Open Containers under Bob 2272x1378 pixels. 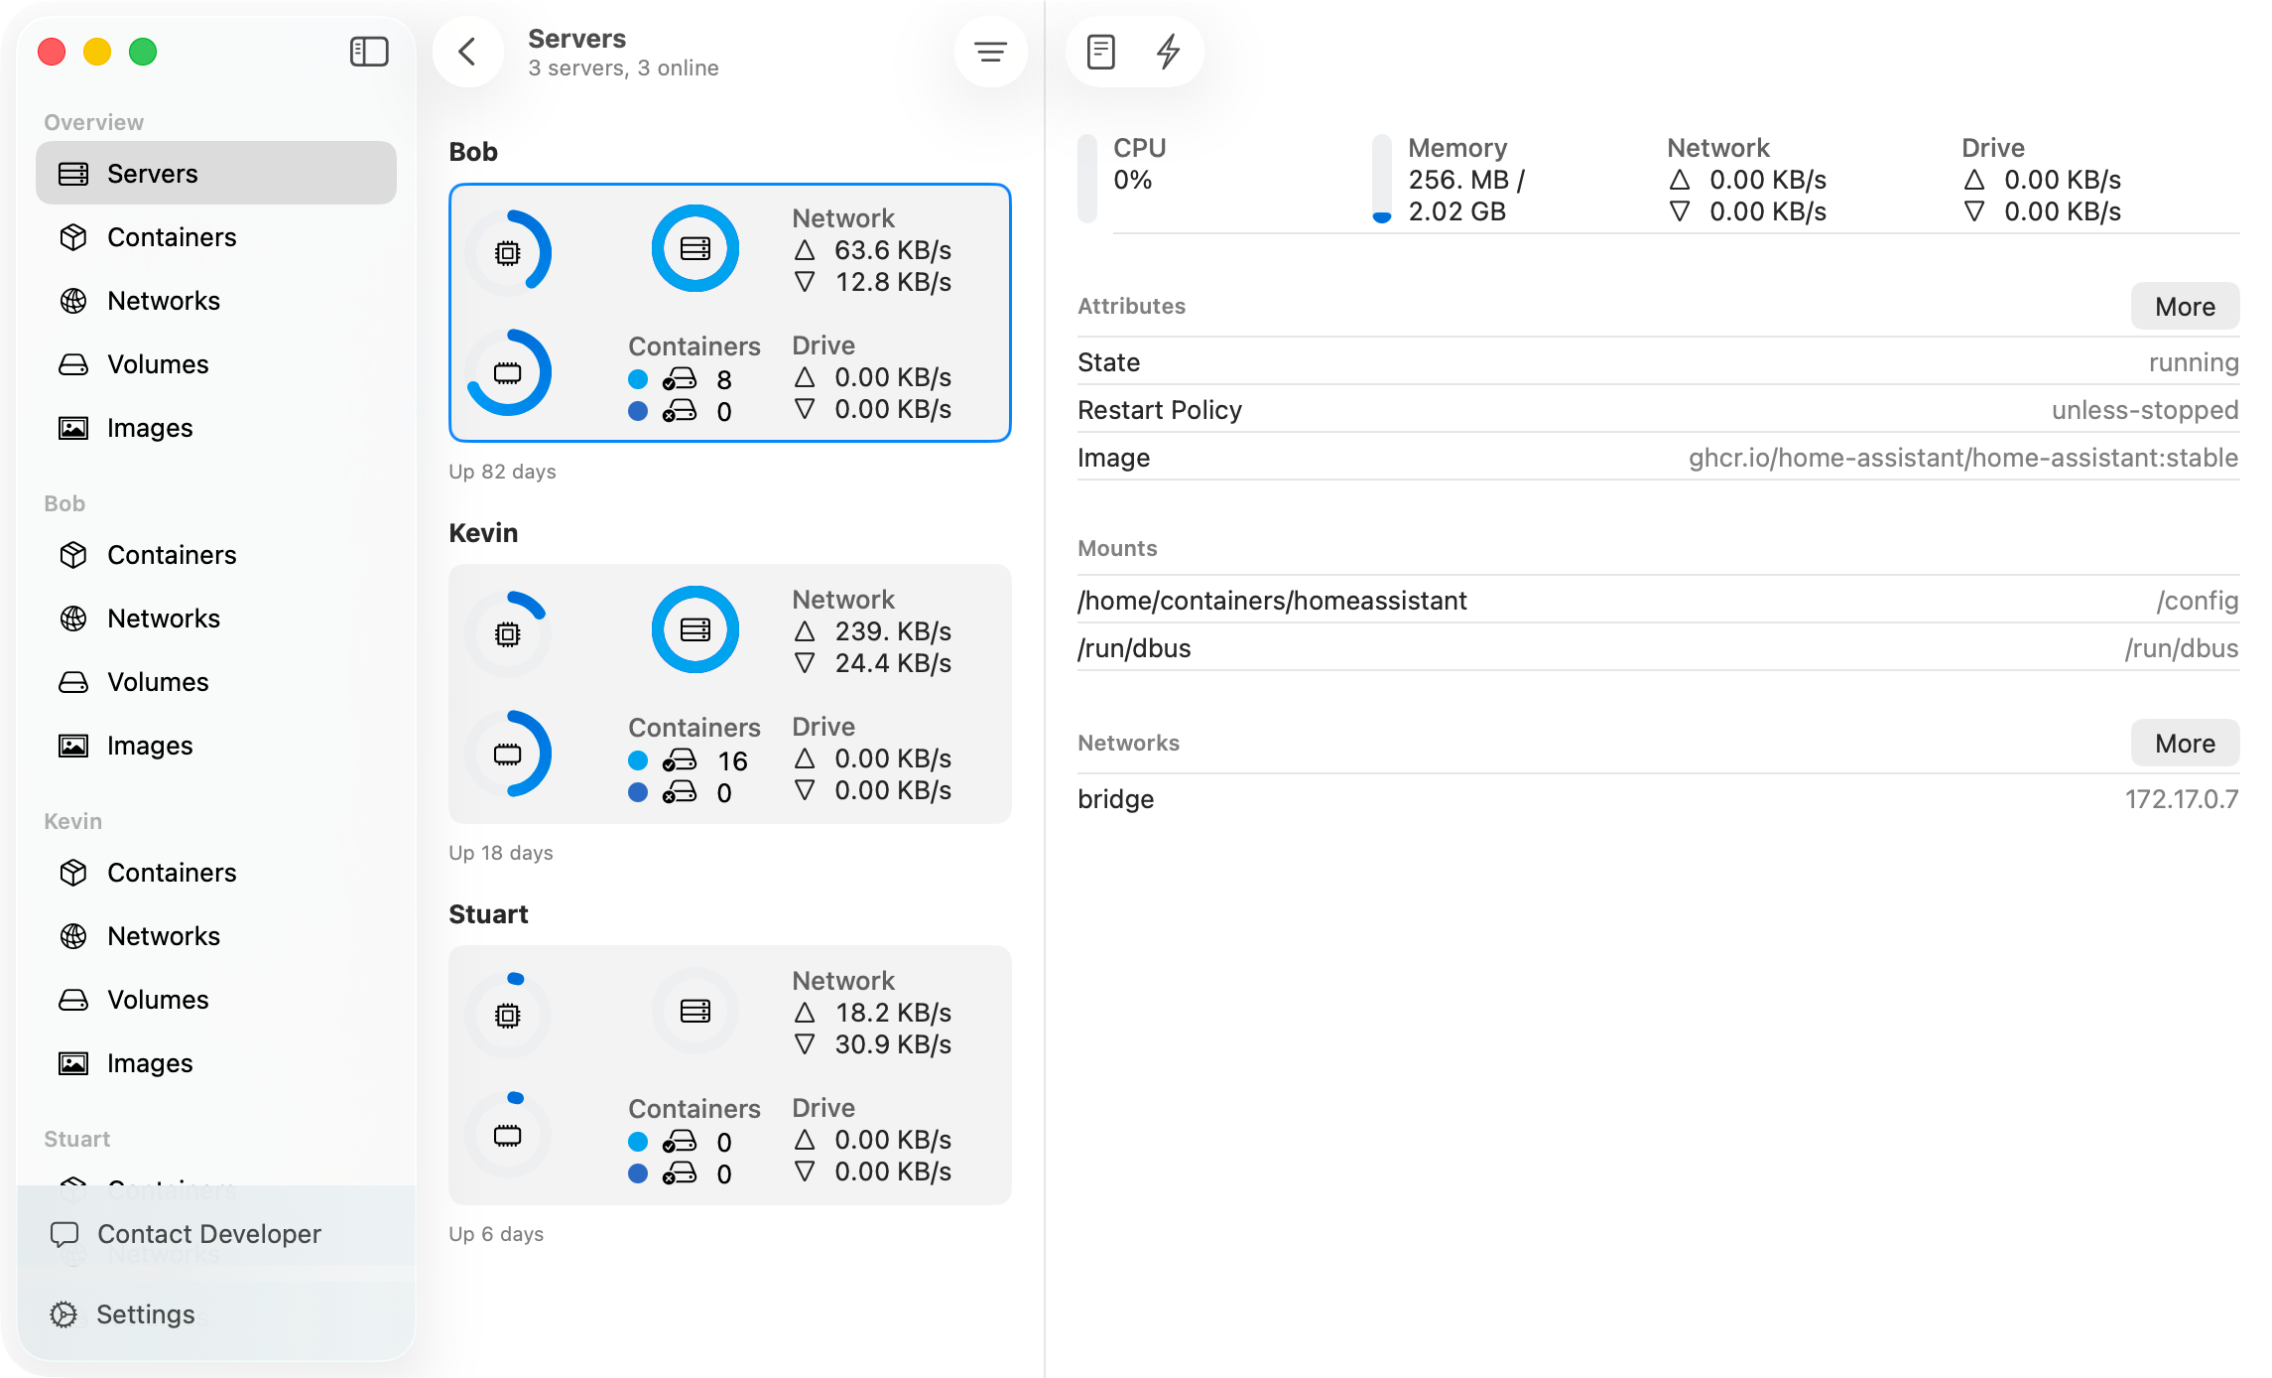coord(171,554)
